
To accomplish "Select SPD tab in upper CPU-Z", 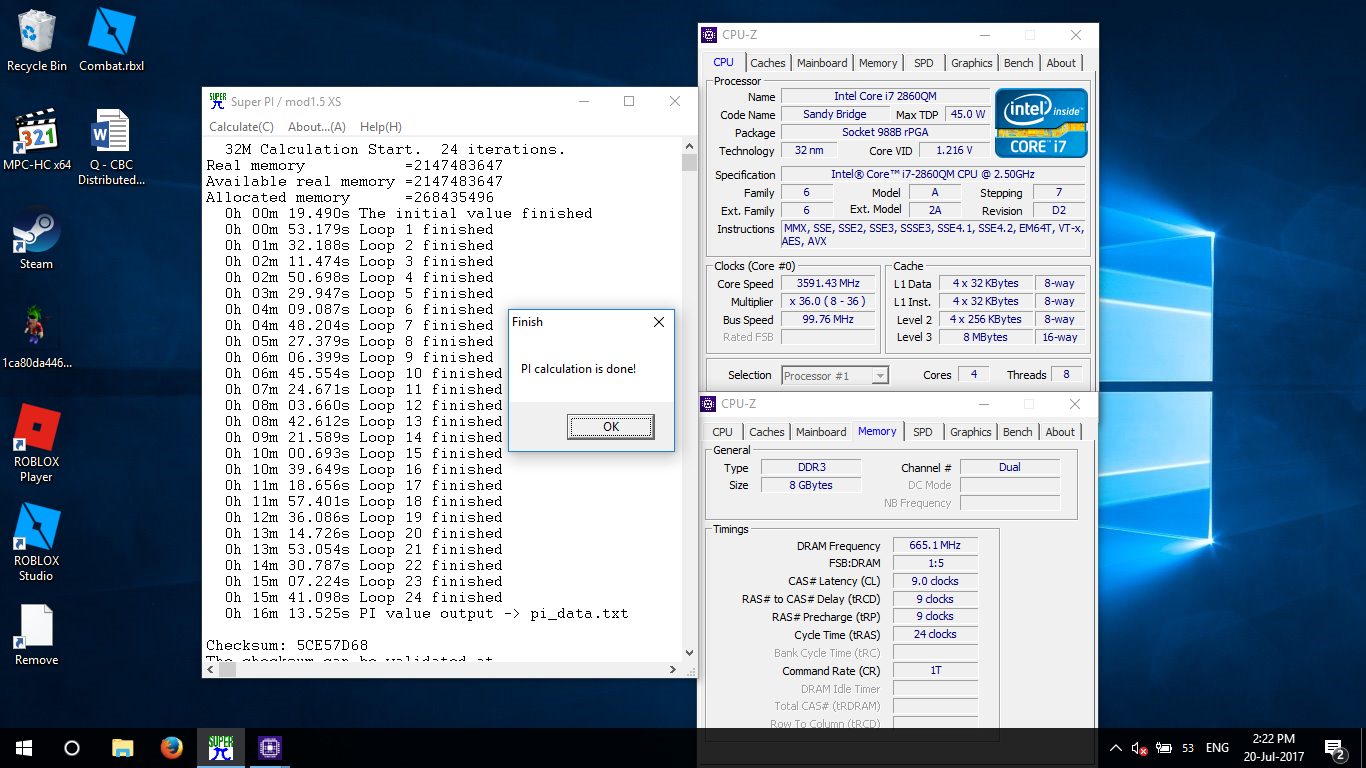I will point(924,63).
